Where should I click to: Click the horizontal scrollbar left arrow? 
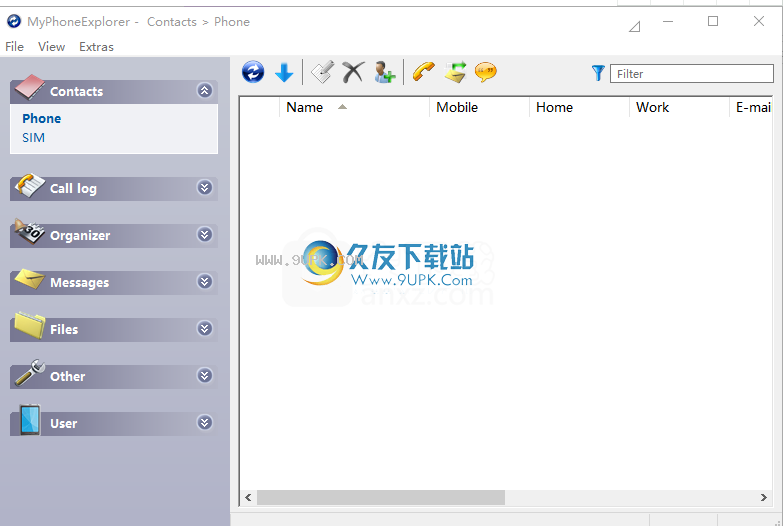pos(248,498)
